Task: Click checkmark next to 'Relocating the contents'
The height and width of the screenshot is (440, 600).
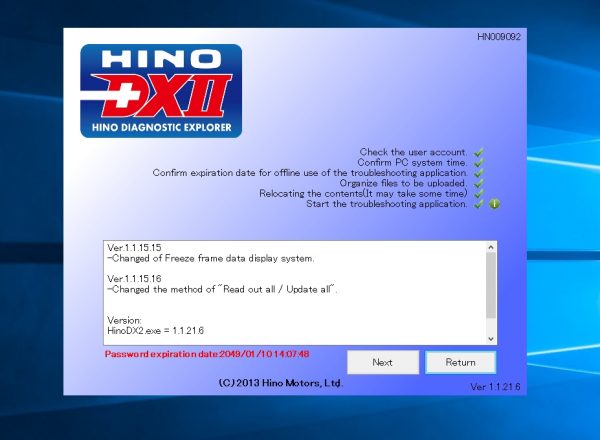Action: click(x=478, y=194)
